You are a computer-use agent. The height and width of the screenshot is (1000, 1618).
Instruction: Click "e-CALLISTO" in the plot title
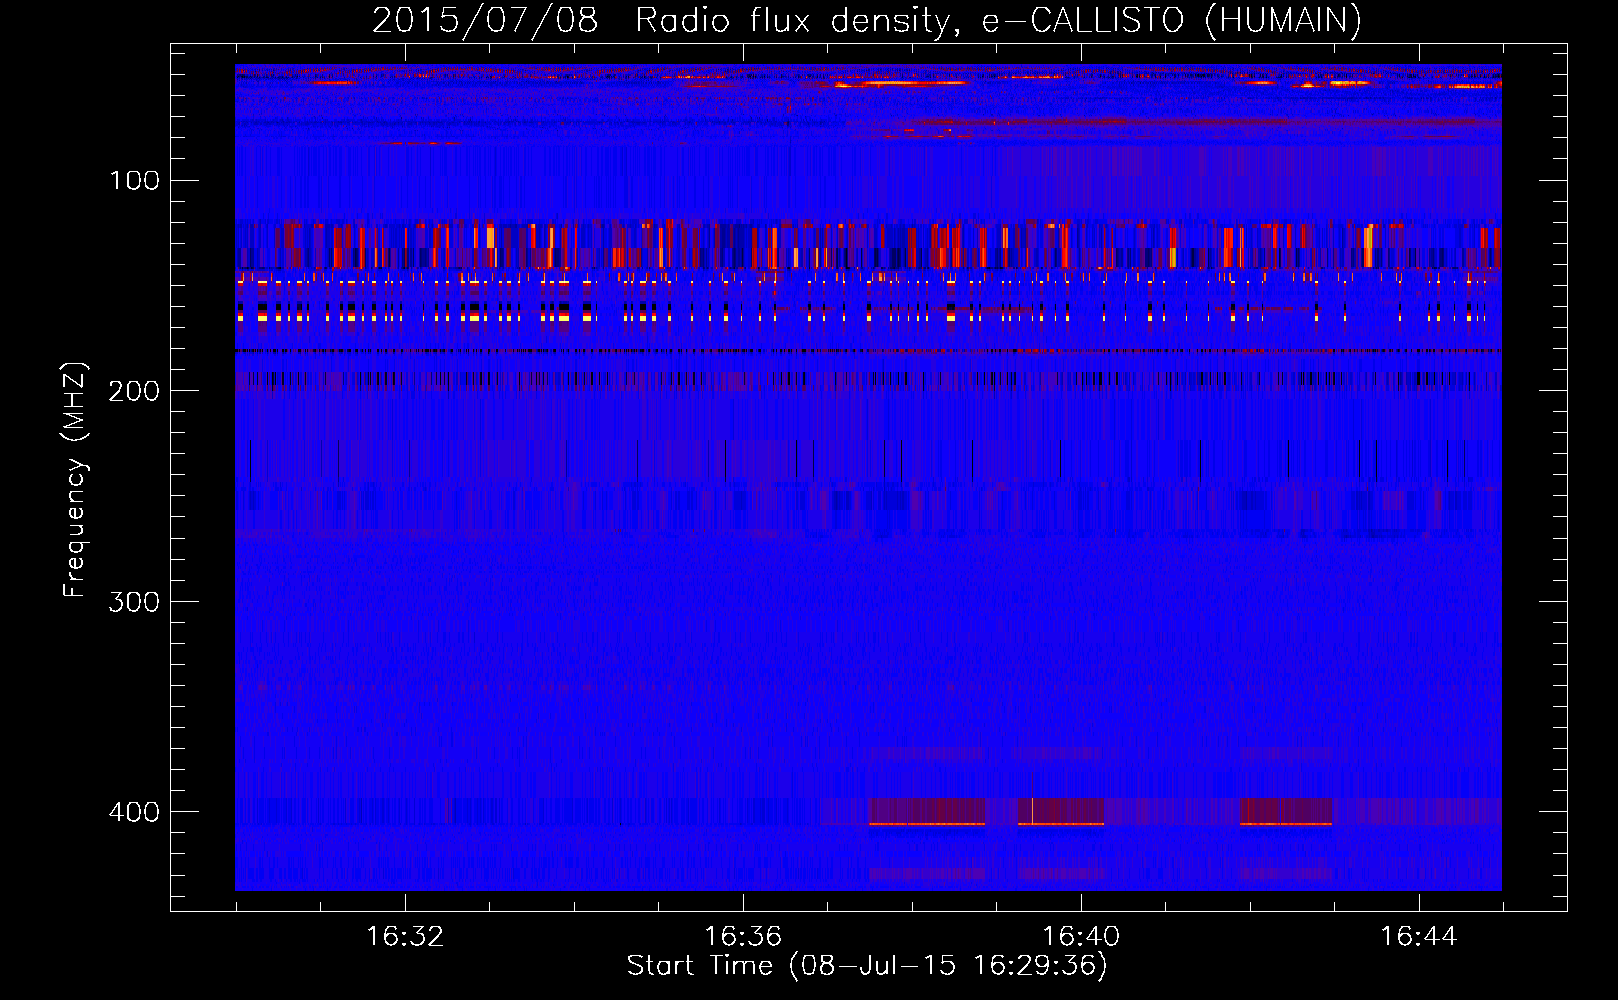coord(1085,20)
